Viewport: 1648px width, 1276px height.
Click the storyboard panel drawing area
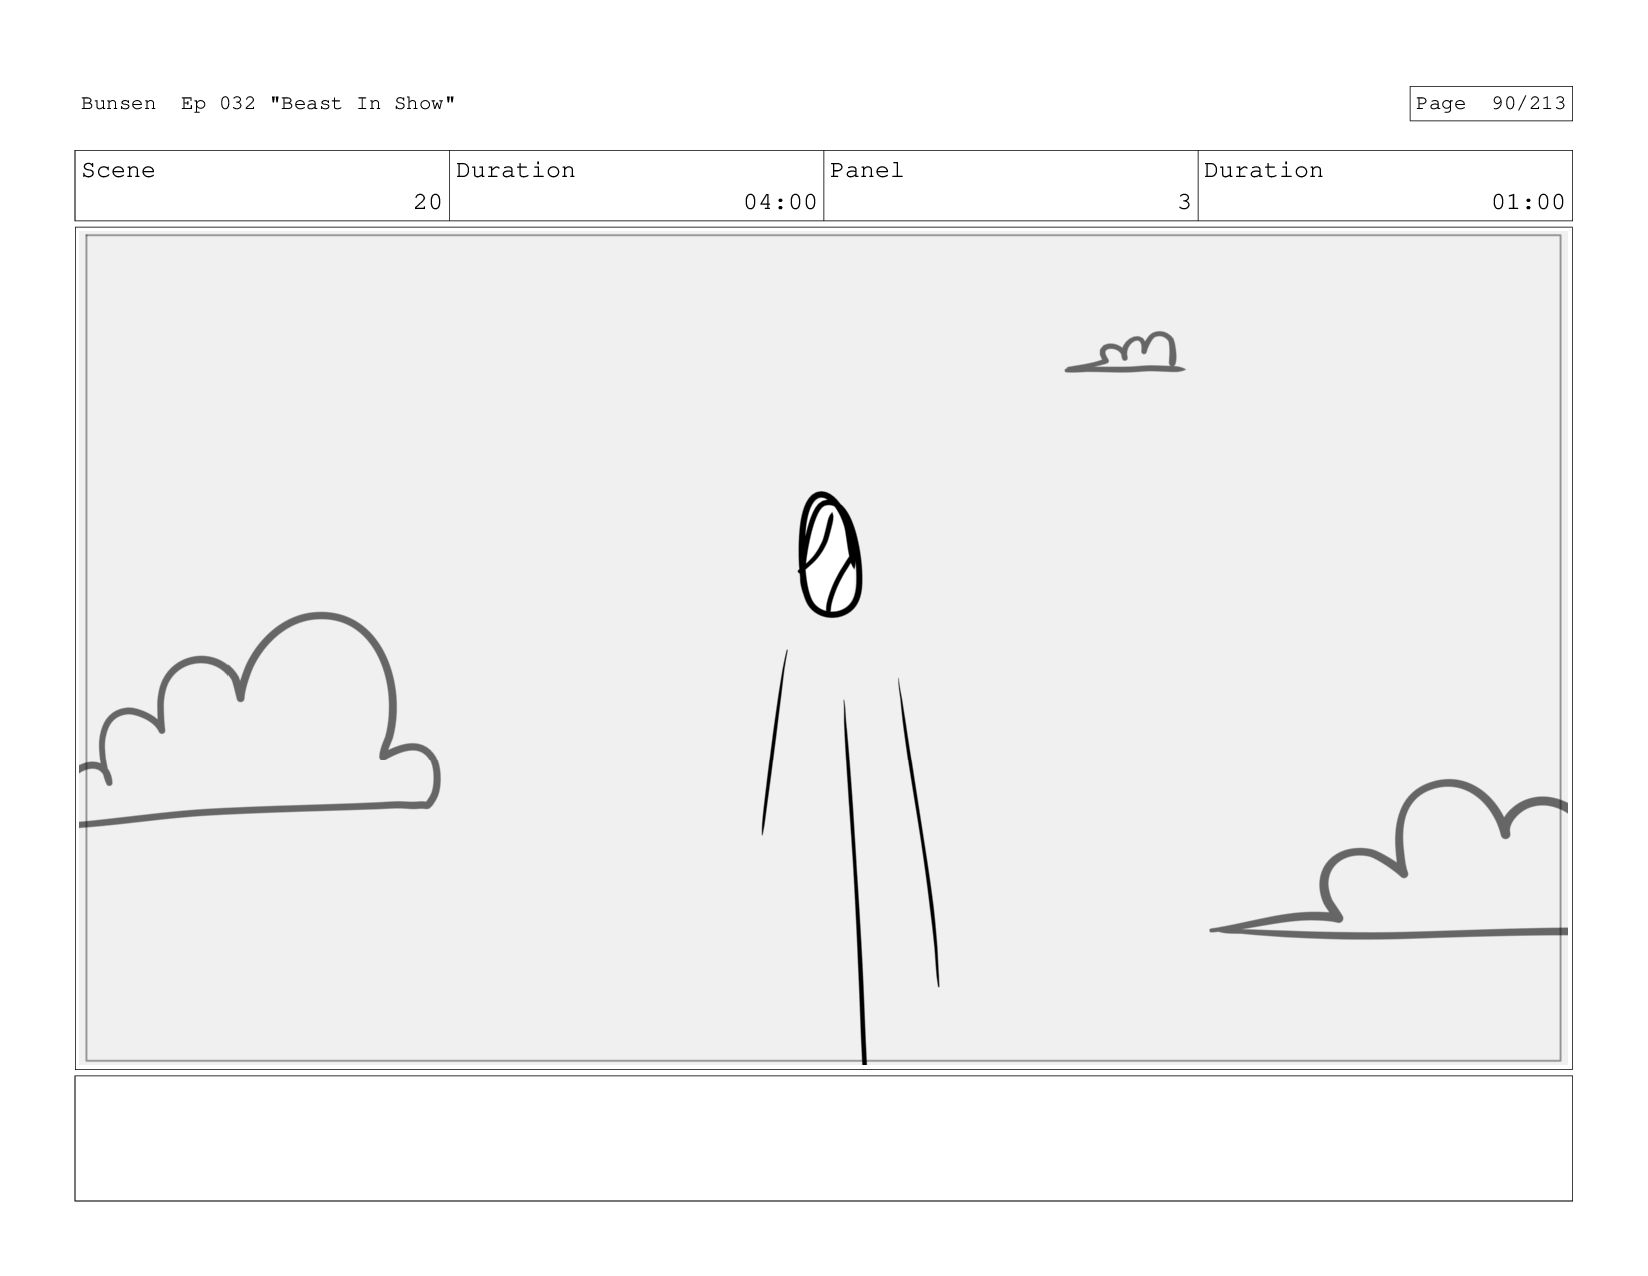[x=823, y=648]
